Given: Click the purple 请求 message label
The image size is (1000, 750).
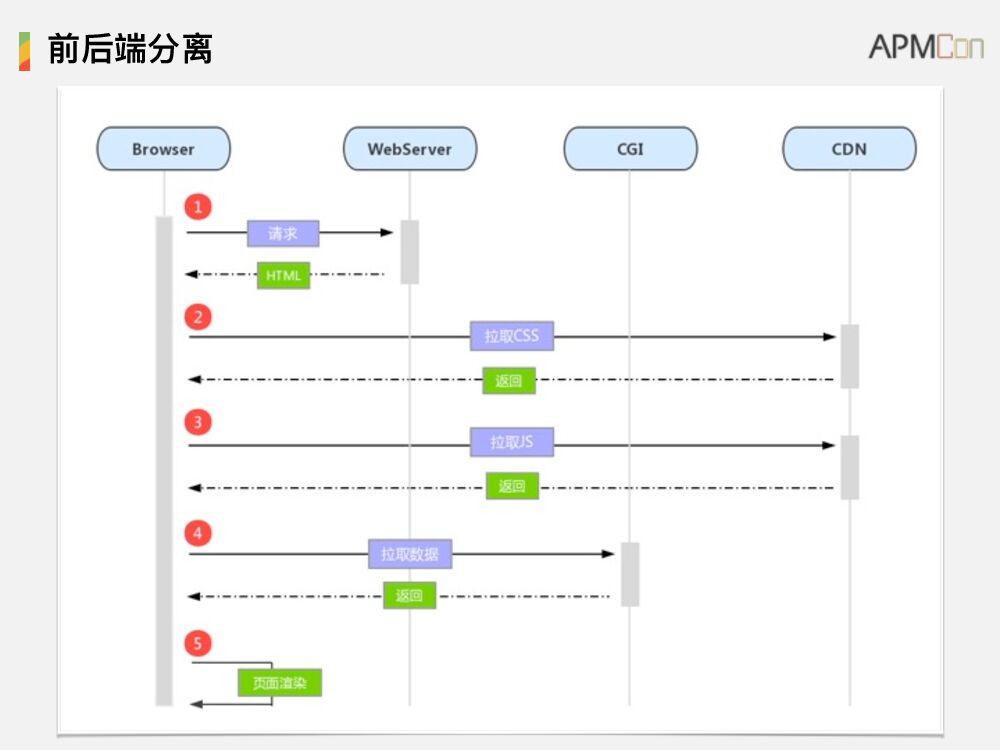Looking at the screenshot, I should click(x=283, y=233).
